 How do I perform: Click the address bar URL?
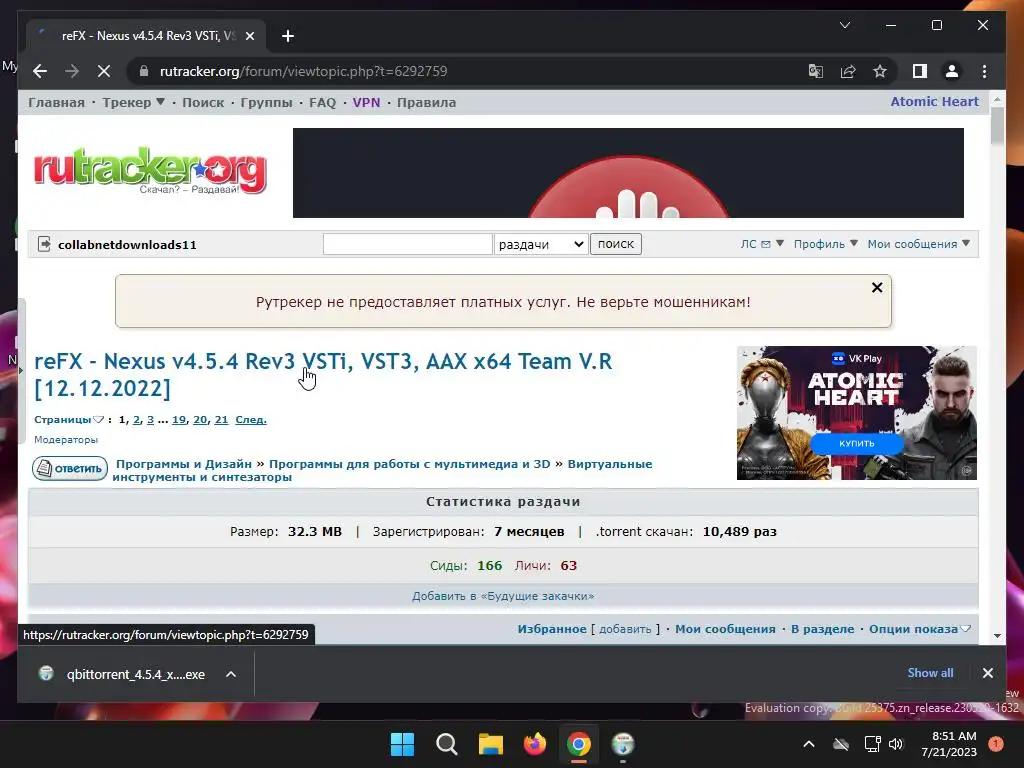click(x=304, y=71)
